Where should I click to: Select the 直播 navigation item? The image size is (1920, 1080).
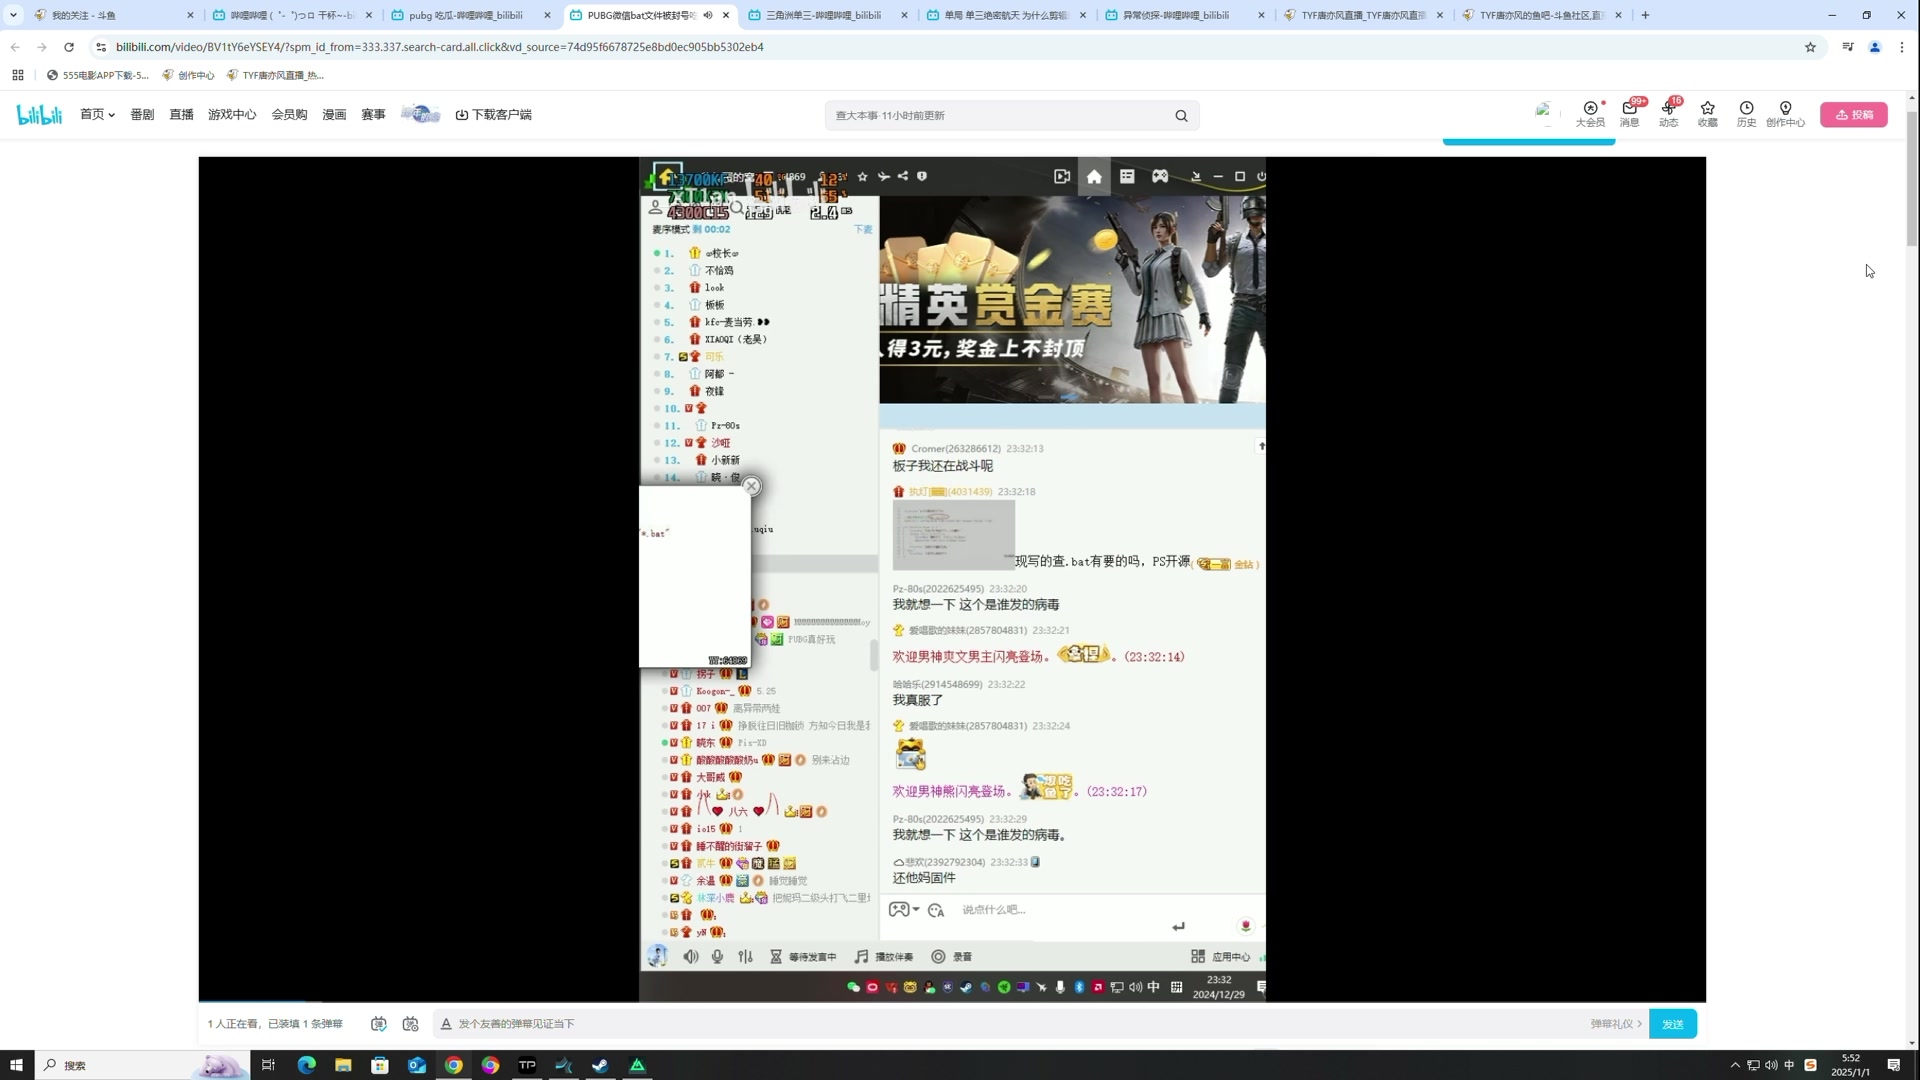click(181, 115)
